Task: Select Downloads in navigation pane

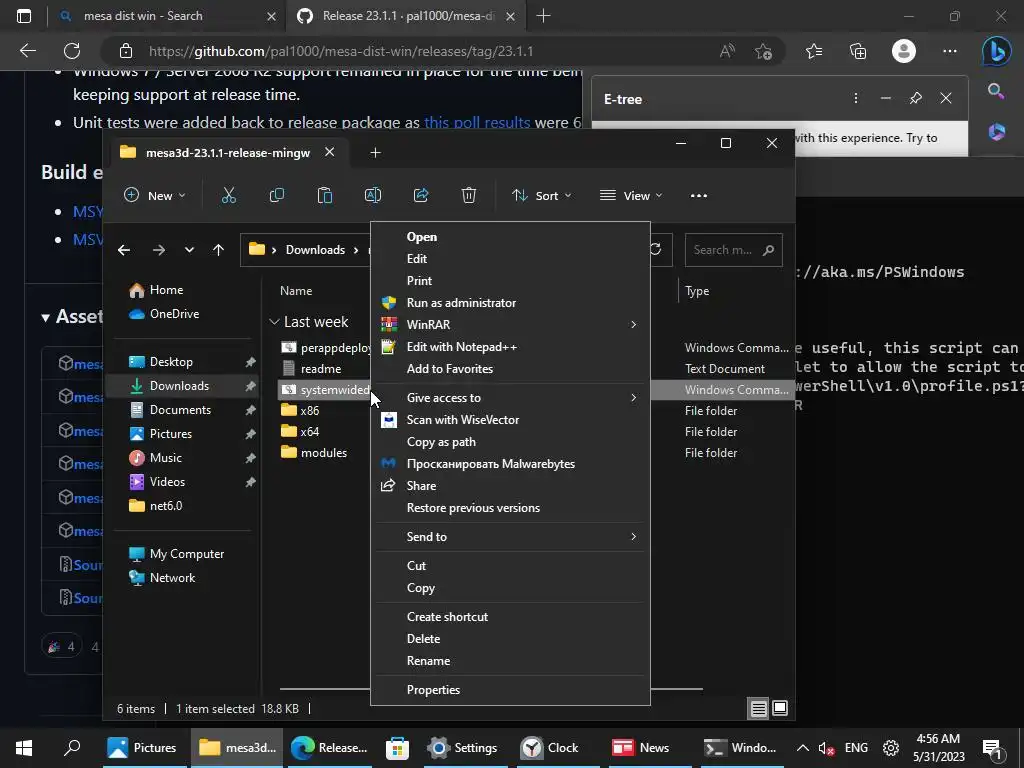Action: tap(182, 386)
